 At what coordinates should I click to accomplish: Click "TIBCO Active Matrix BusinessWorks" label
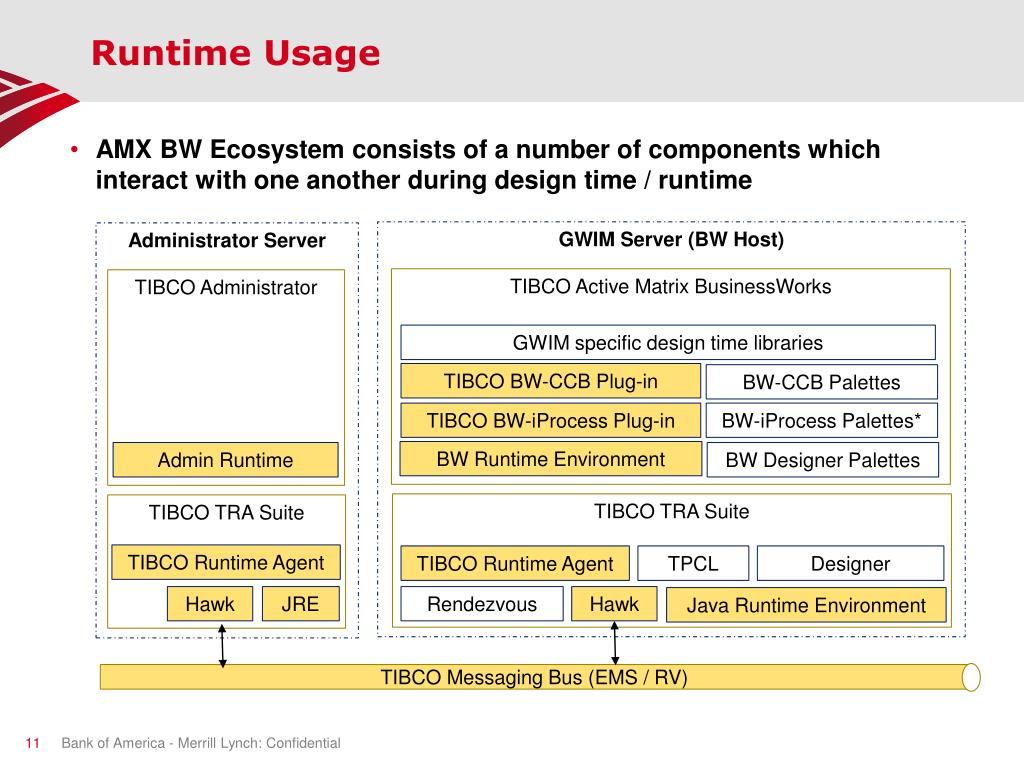click(670, 287)
